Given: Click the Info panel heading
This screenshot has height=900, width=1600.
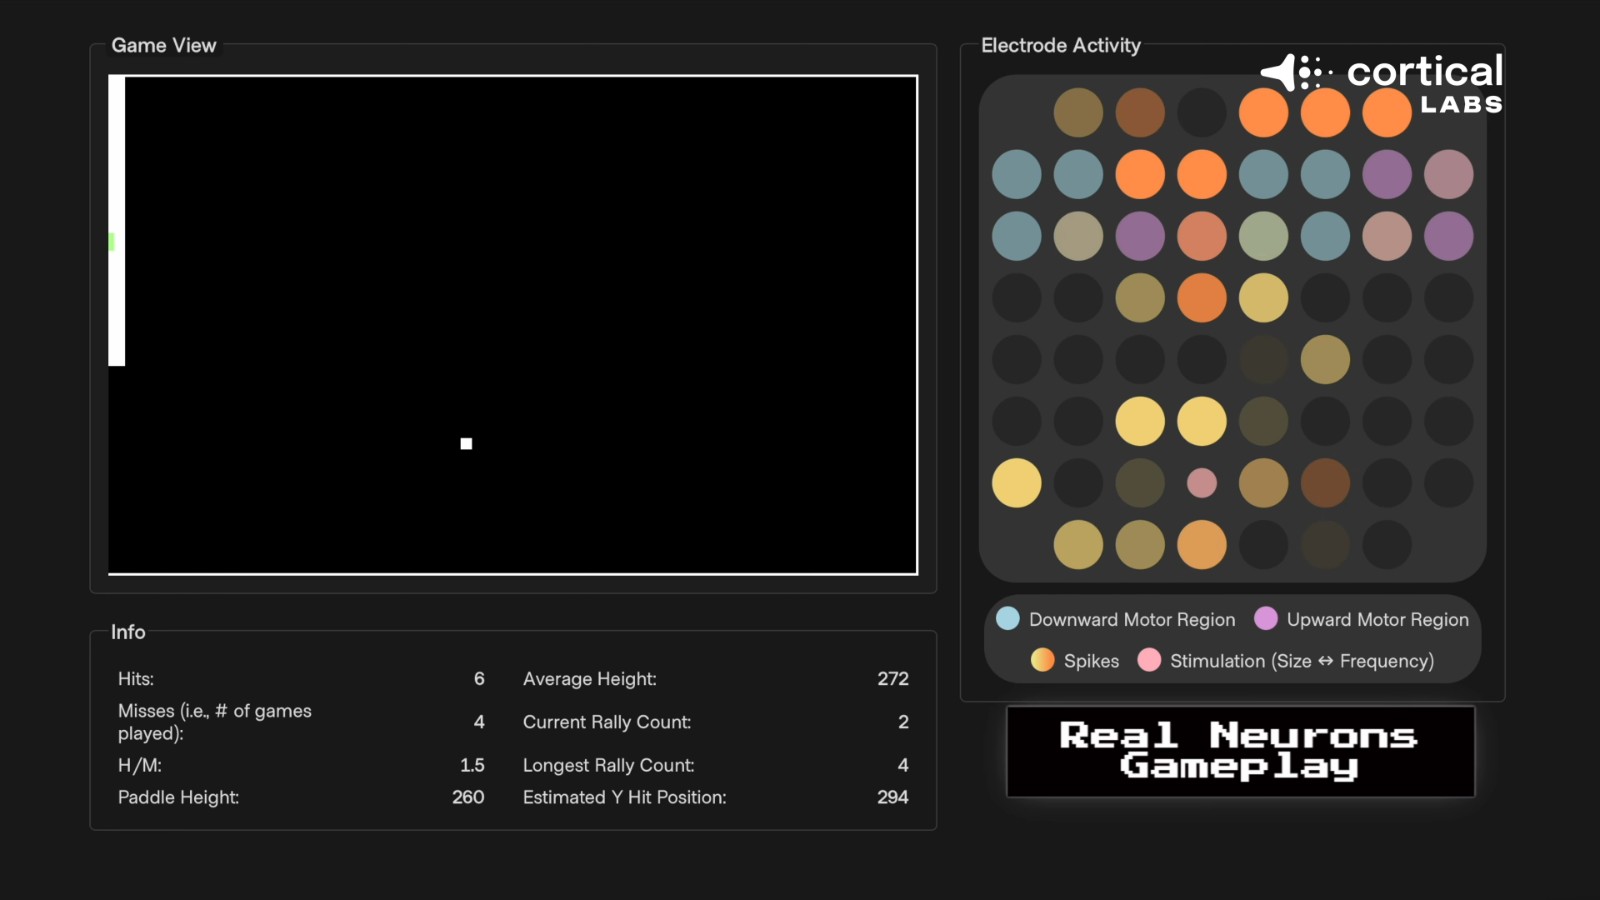Looking at the screenshot, I should click(128, 632).
